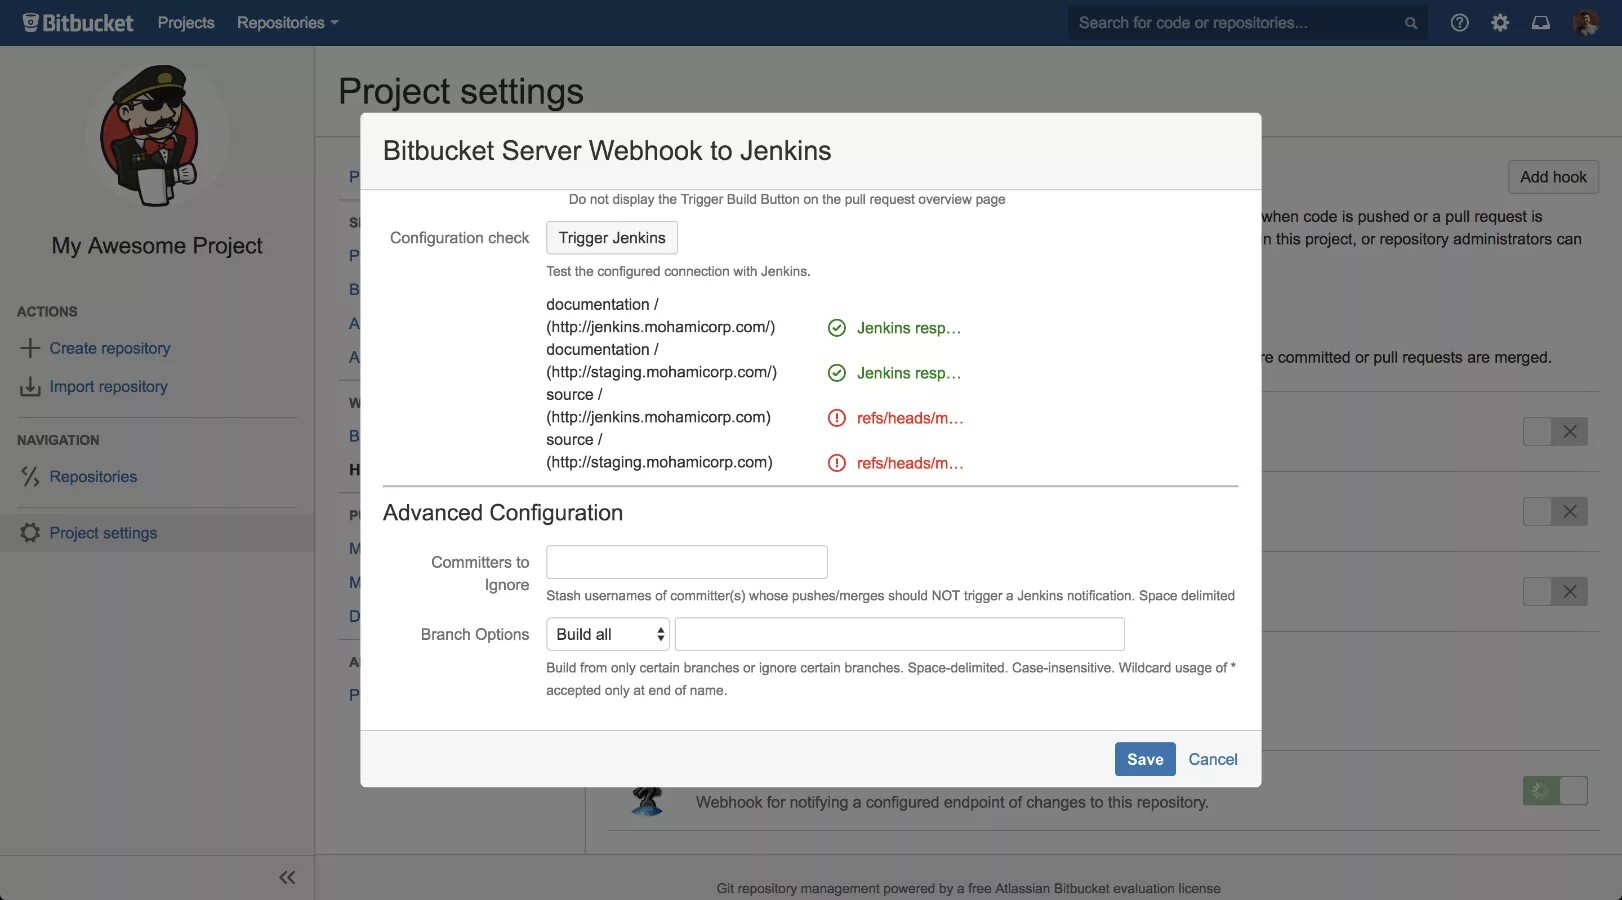Click 'Test the configured connection with Jenkins.' text
This screenshot has width=1622, height=900.
(678, 271)
